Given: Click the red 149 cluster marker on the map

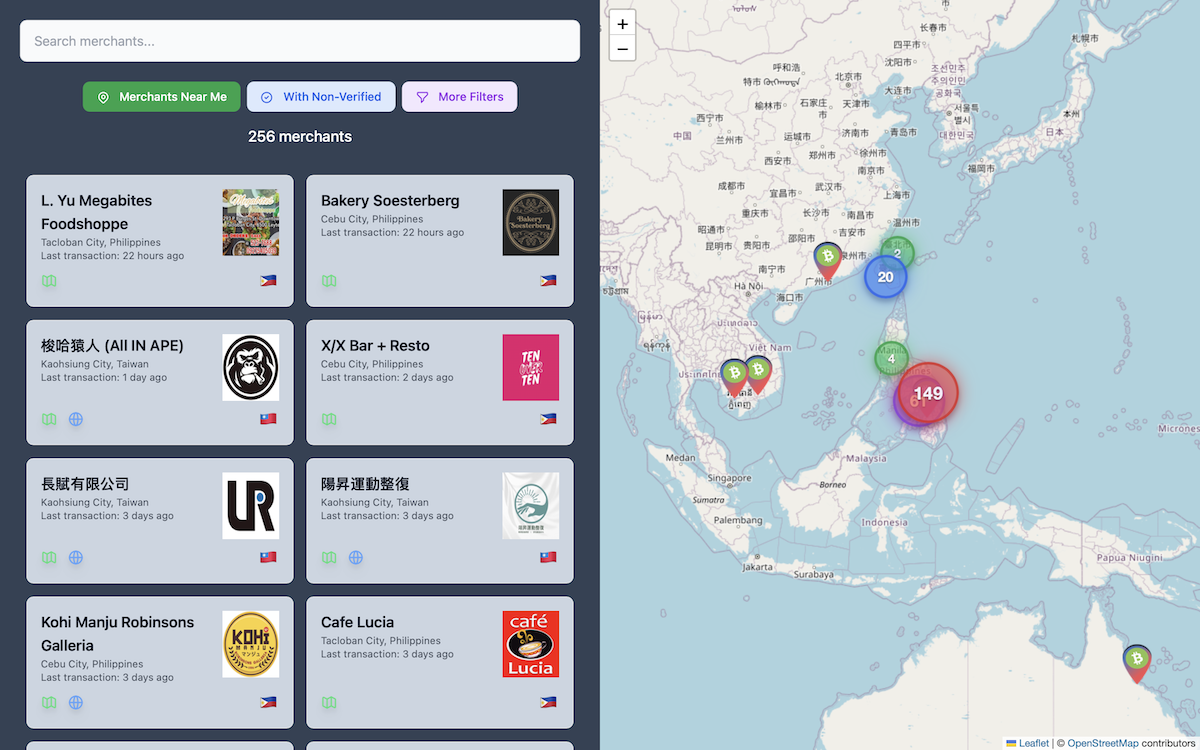Looking at the screenshot, I should [925, 392].
